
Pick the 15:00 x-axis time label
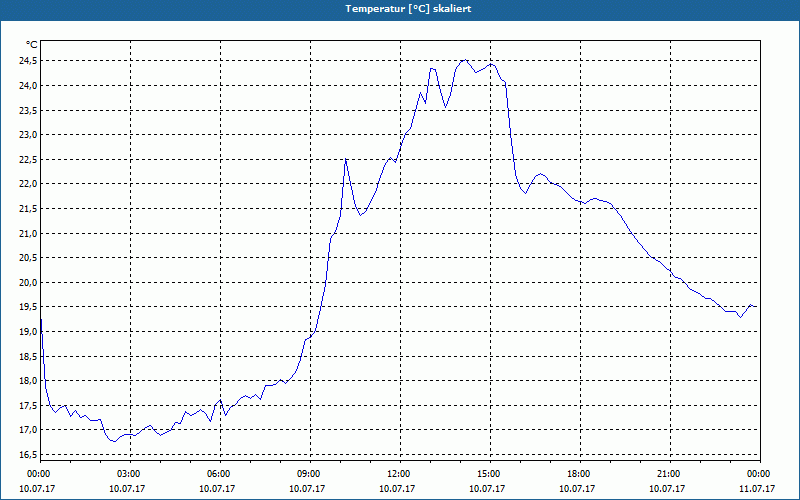click(487, 474)
